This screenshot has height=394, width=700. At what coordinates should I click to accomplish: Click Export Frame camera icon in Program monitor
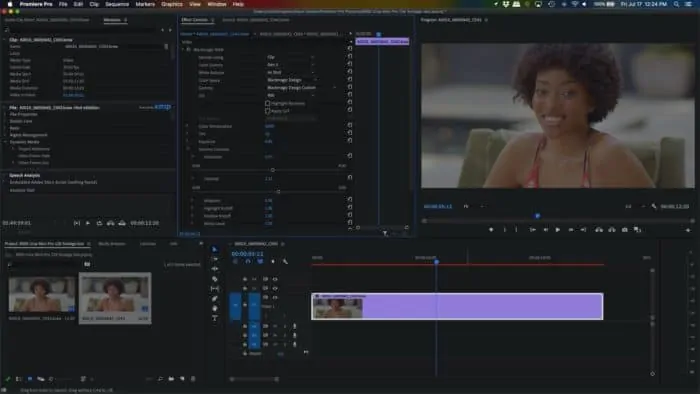pos(625,230)
